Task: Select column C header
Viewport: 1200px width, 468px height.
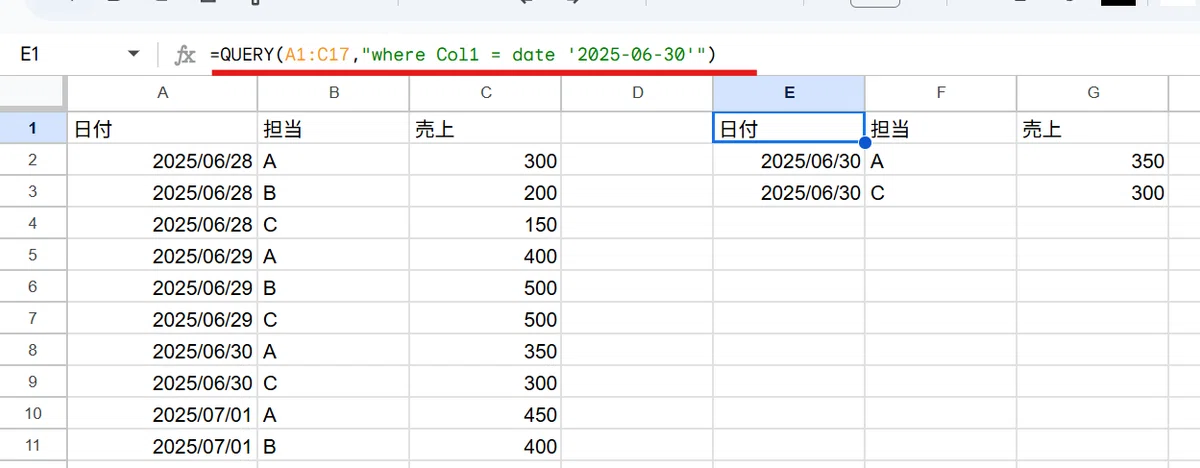Action: pyautogui.click(x=485, y=93)
